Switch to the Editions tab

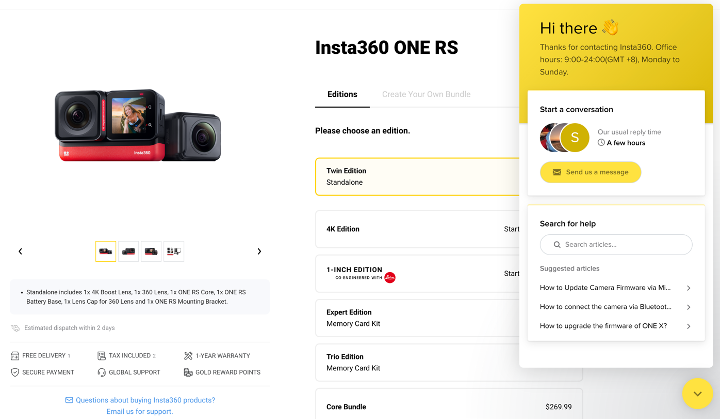point(342,94)
